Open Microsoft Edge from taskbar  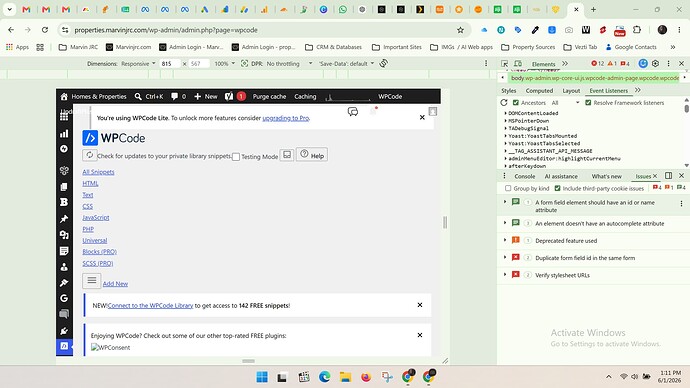click(x=324, y=377)
